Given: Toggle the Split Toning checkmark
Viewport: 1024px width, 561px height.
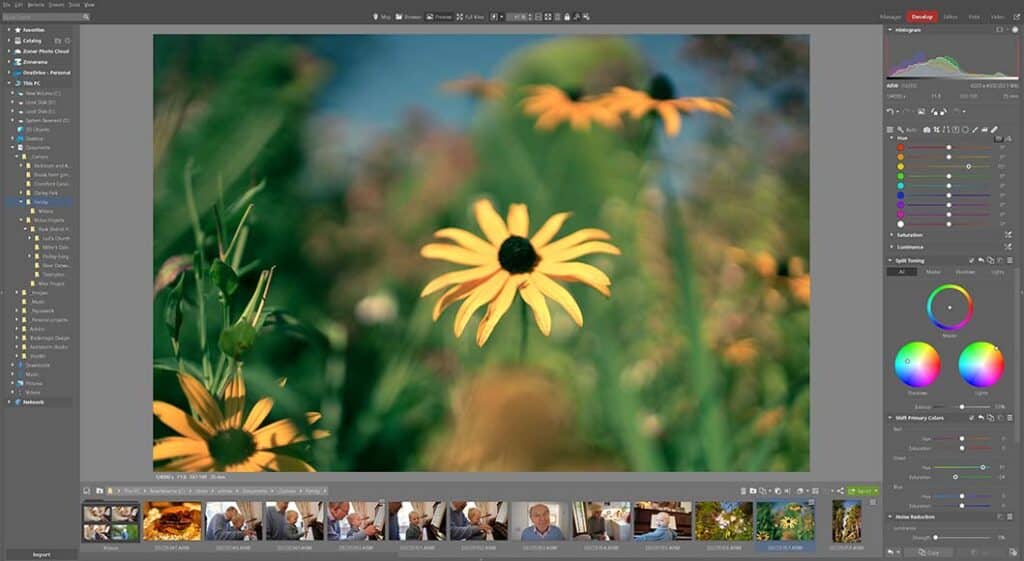Looking at the screenshot, I should [x=972, y=261].
